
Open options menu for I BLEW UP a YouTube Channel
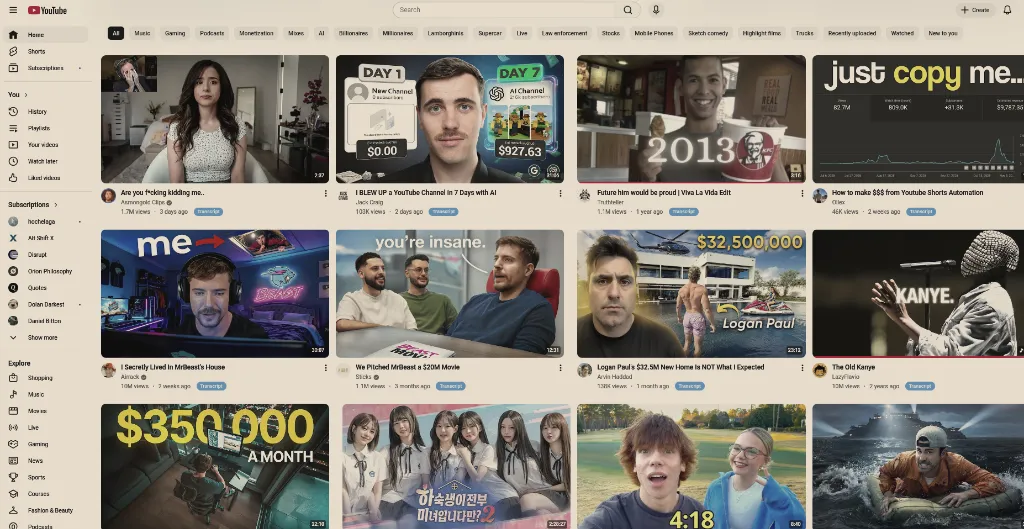click(x=560, y=193)
